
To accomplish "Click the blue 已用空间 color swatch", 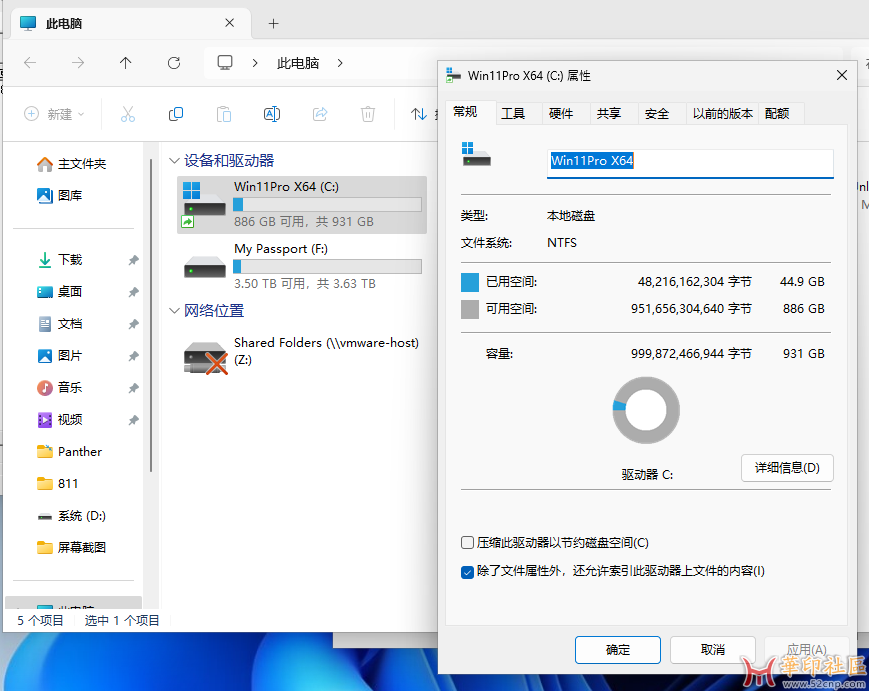I will pyautogui.click(x=470, y=282).
